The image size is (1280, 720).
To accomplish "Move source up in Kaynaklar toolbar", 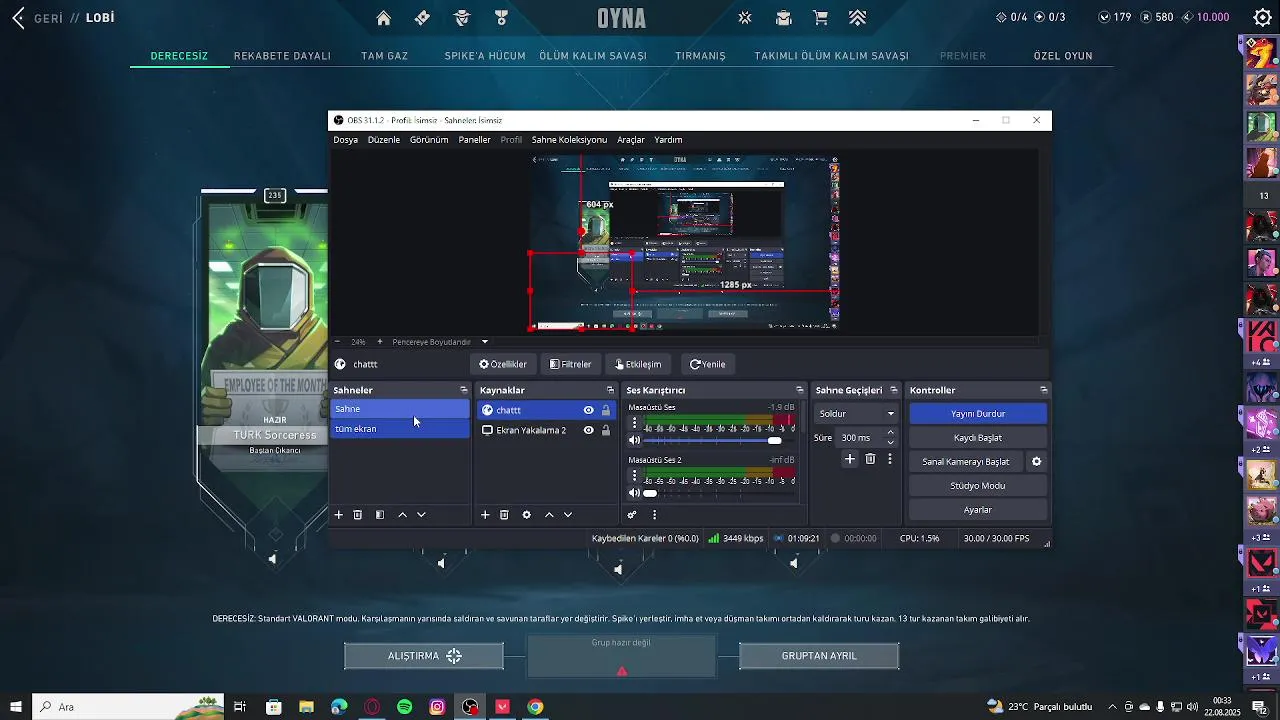I will tap(549, 515).
